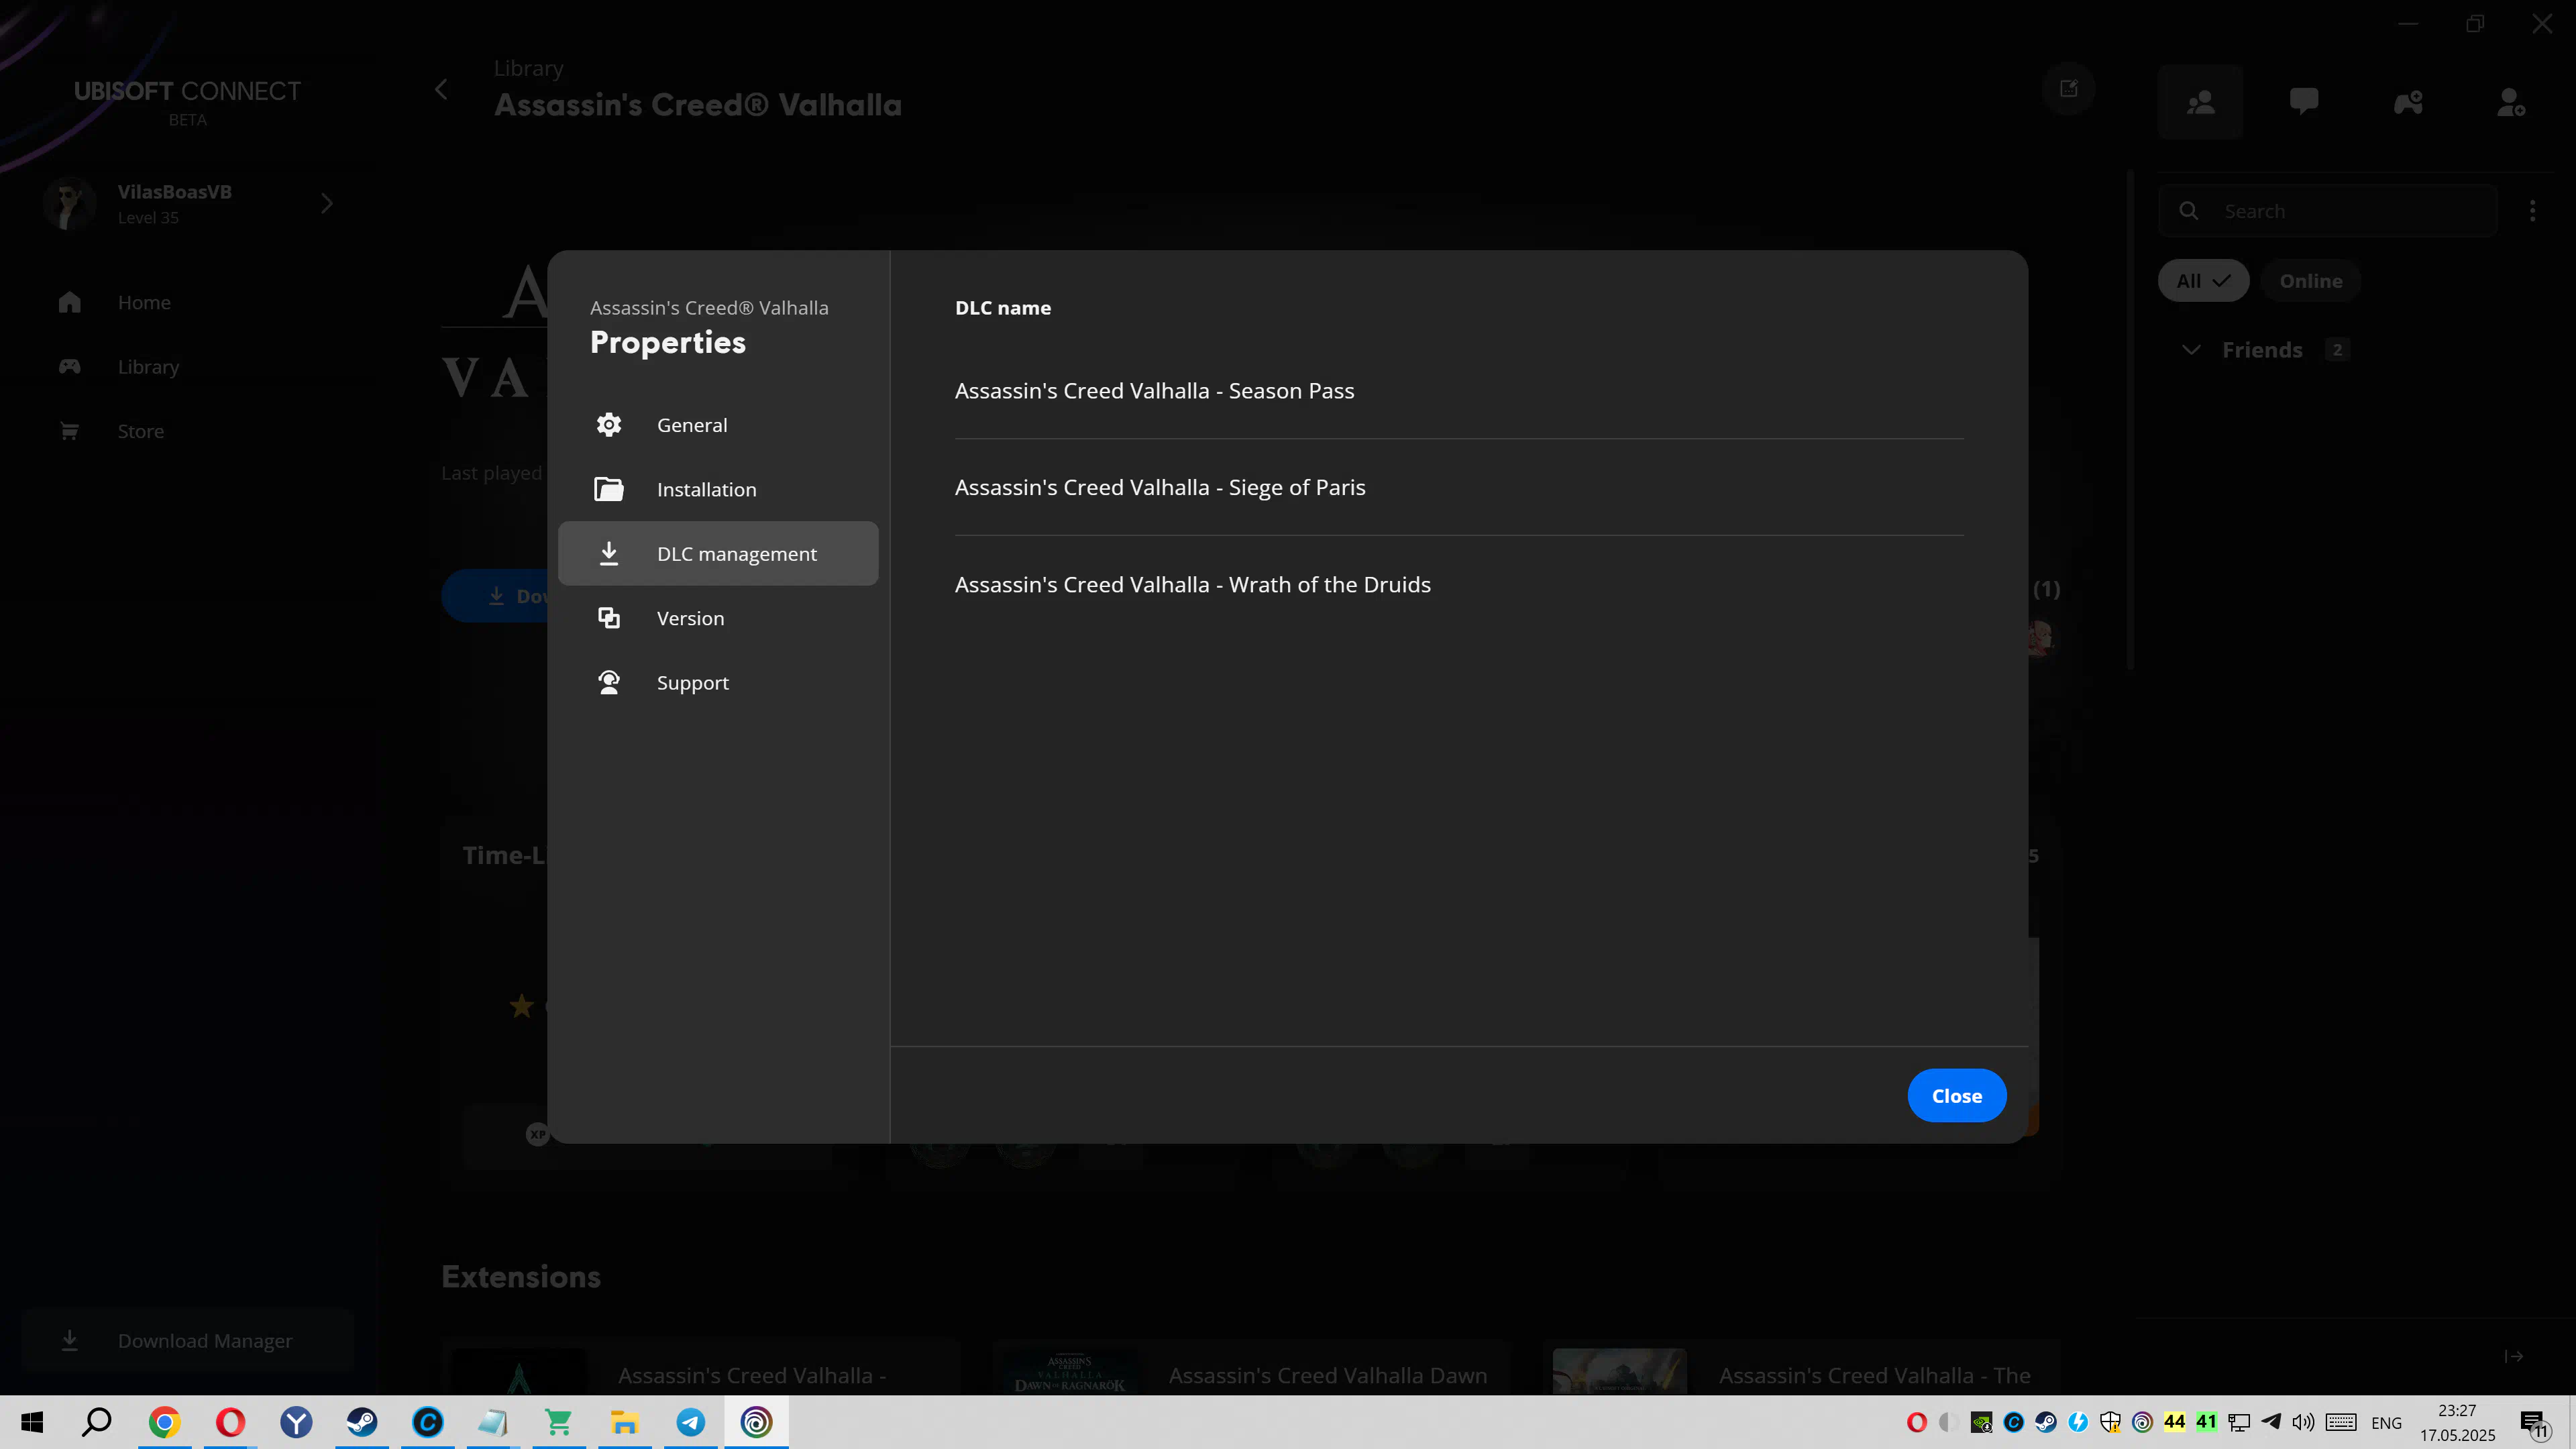
Task: Open the All friends filter dropdown
Action: click(2203, 281)
